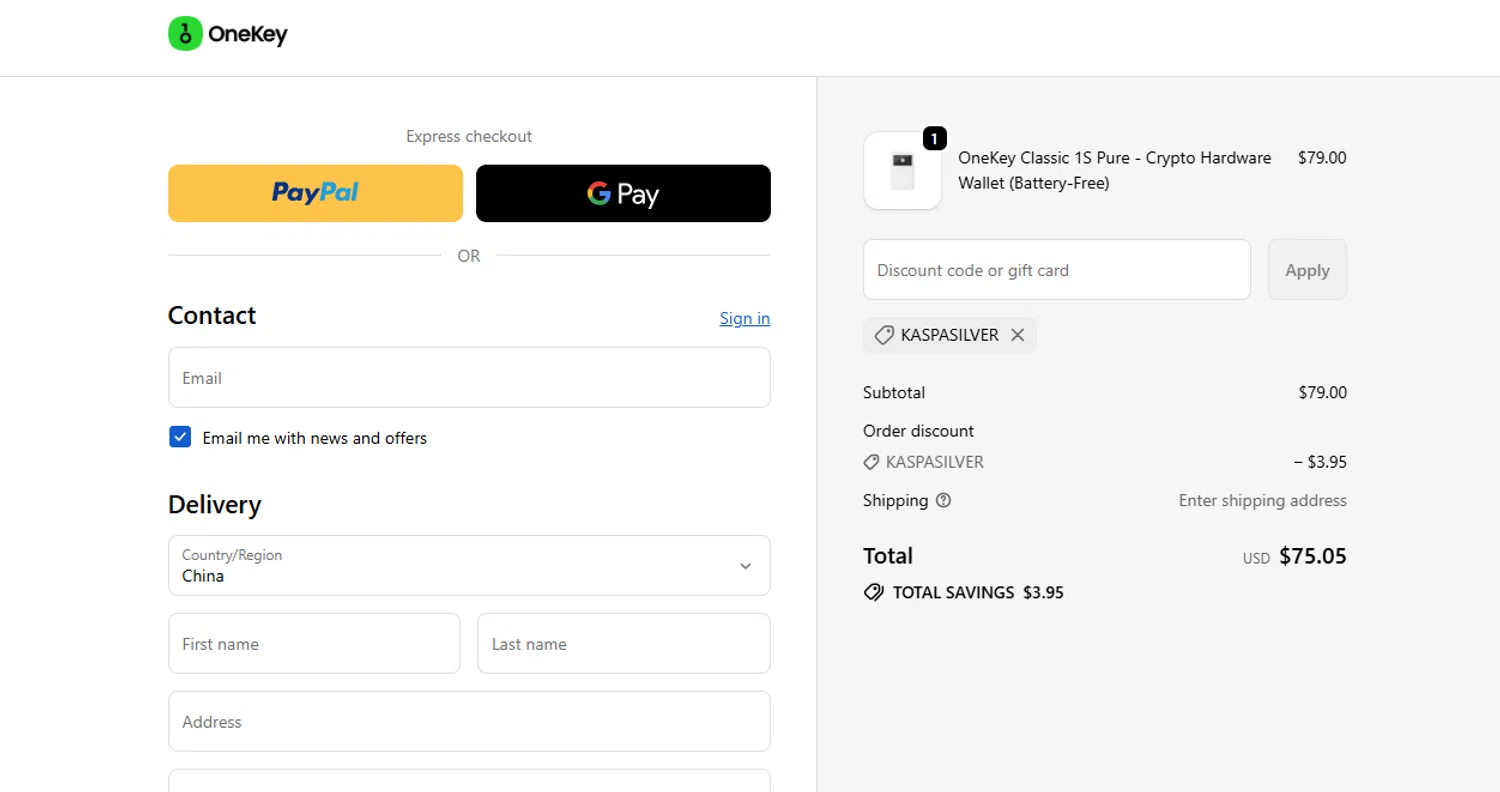
Task: Click the First name field
Action: point(314,643)
